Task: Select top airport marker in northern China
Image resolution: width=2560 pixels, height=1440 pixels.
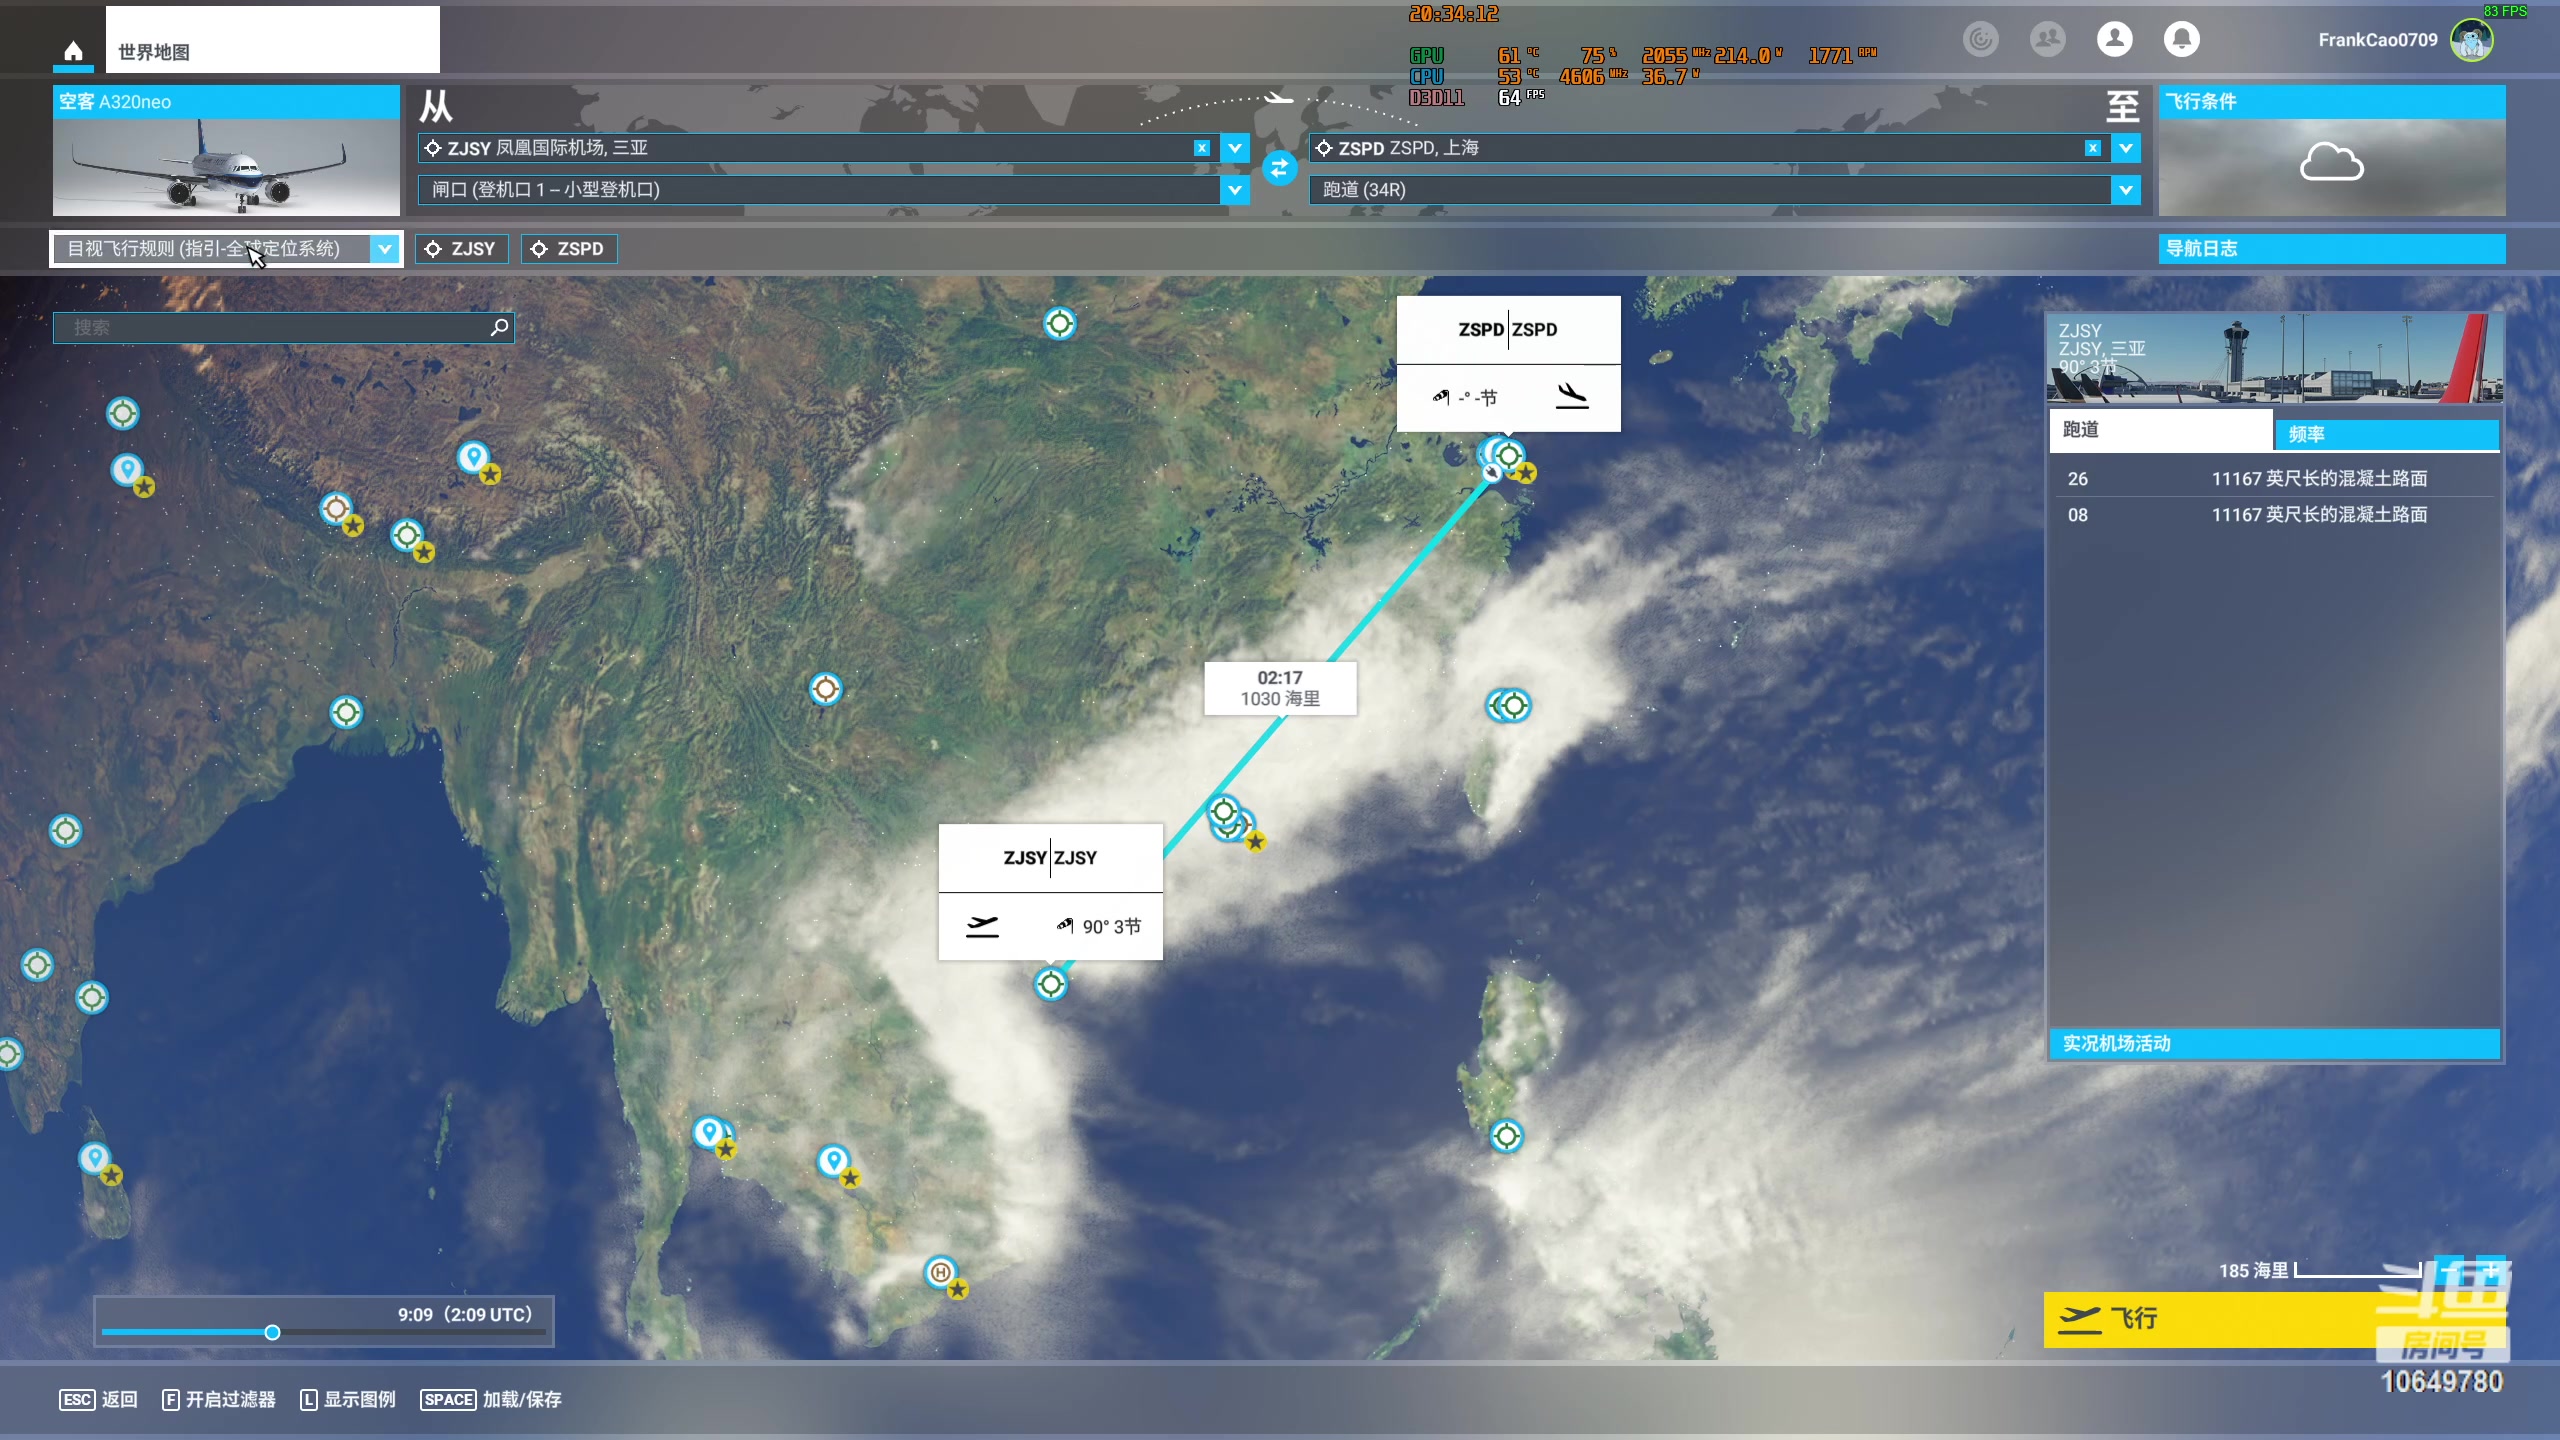Action: (1059, 323)
